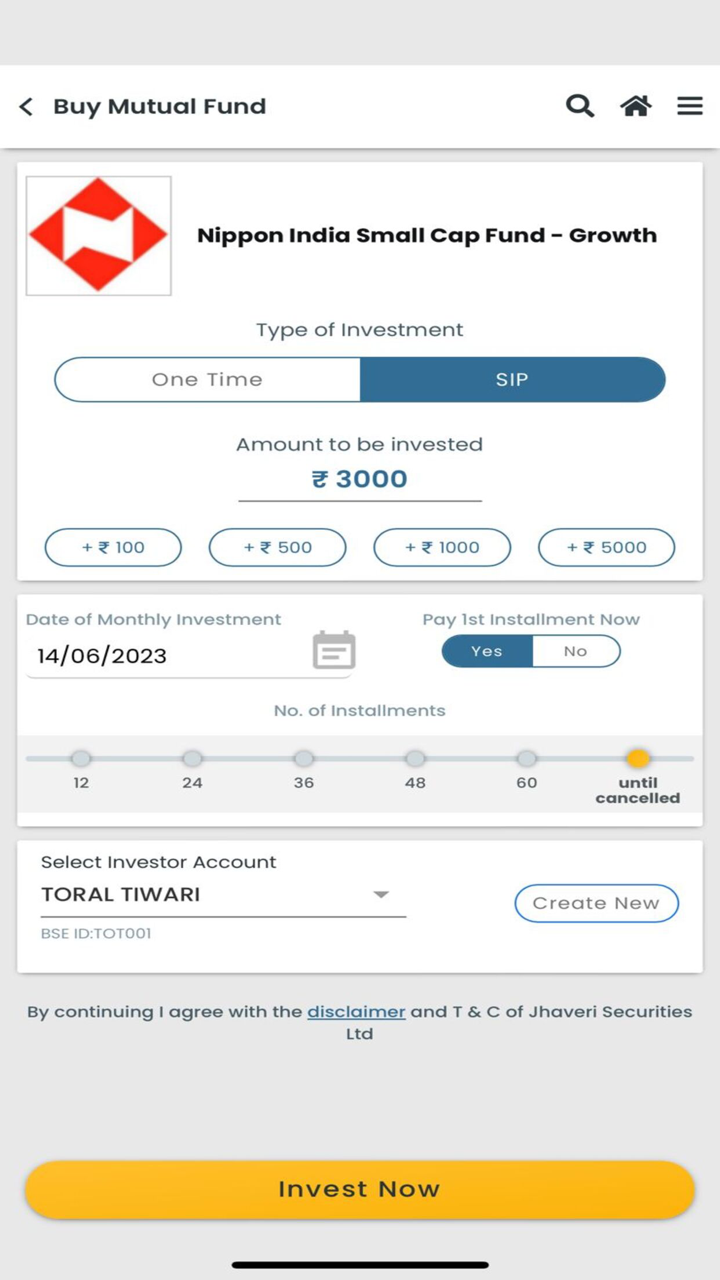Click the Create New account button
The image size is (720, 1280).
point(596,903)
